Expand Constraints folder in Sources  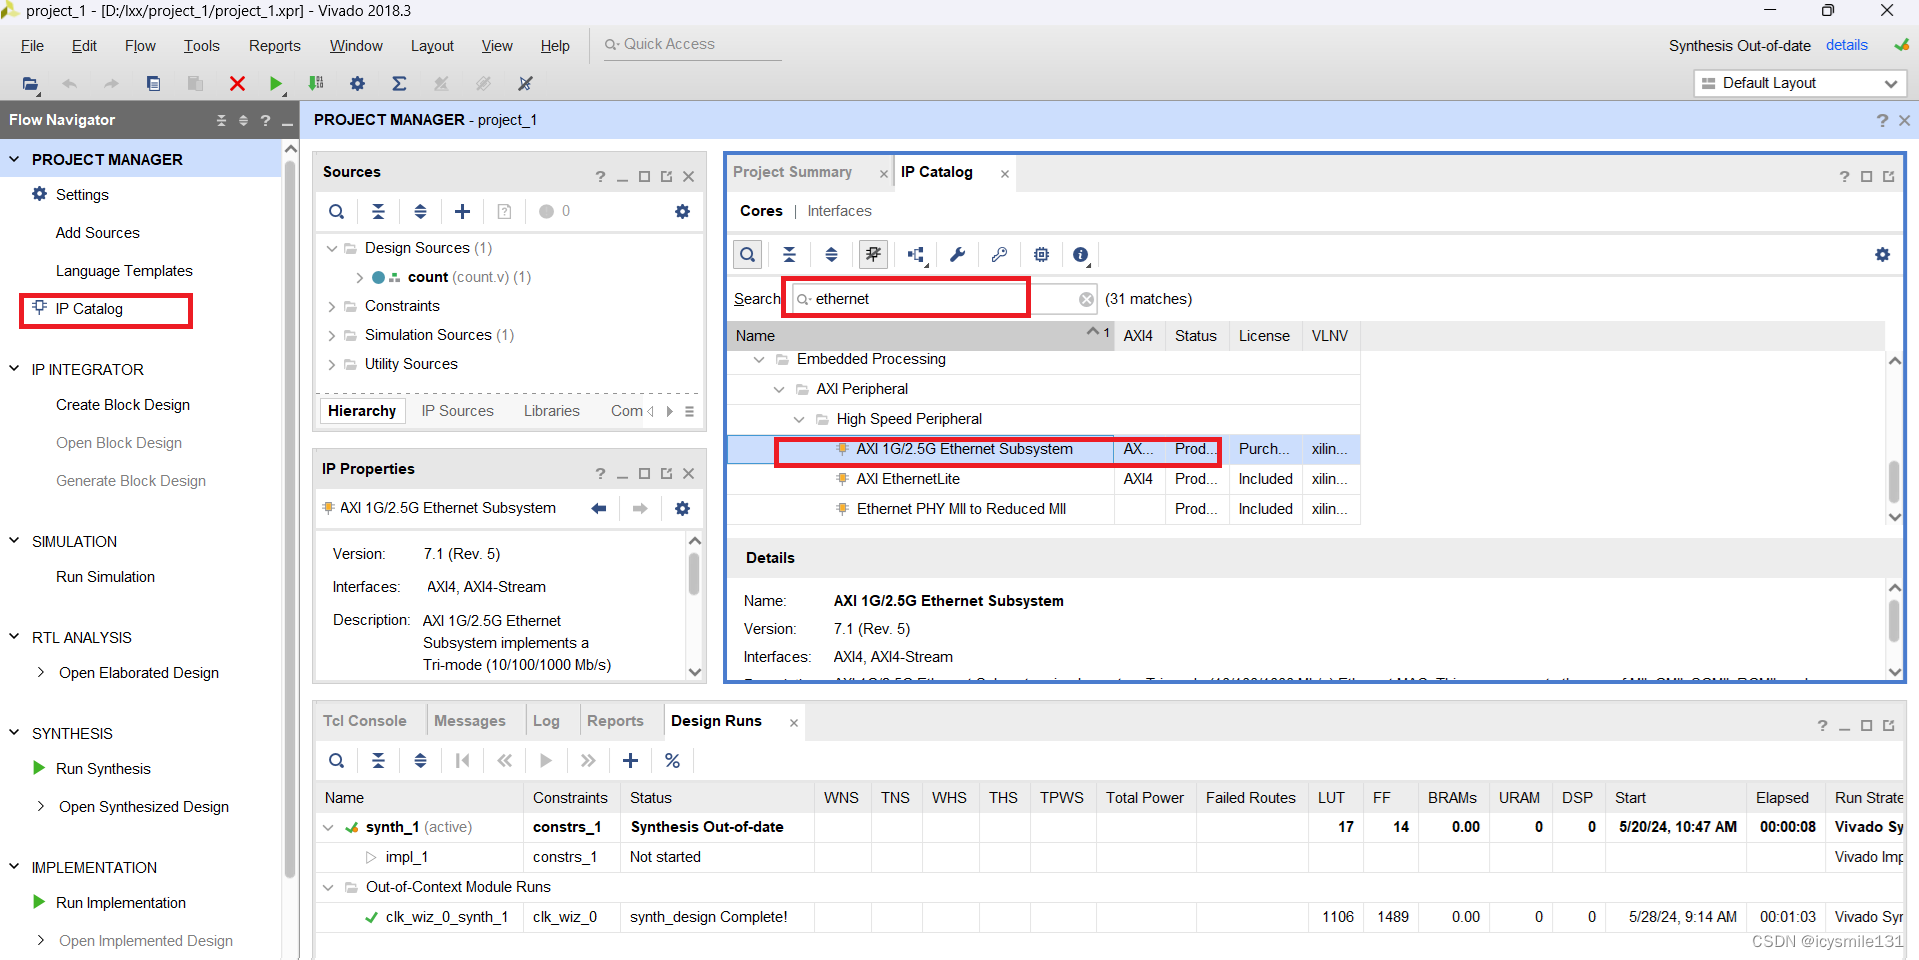coord(331,306)
